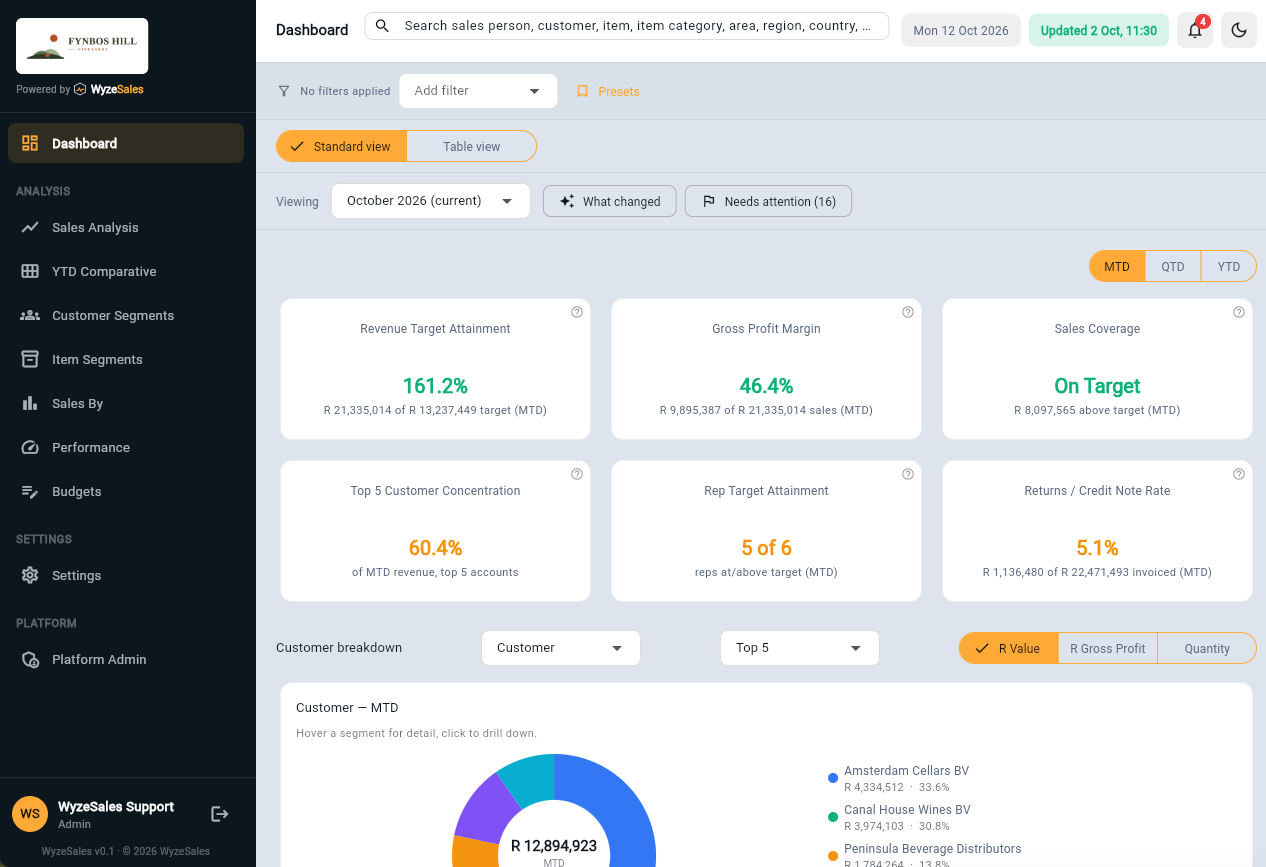The image size is (1266, 867).
Task: Open the notifications bell icon
Action: 1195,30
